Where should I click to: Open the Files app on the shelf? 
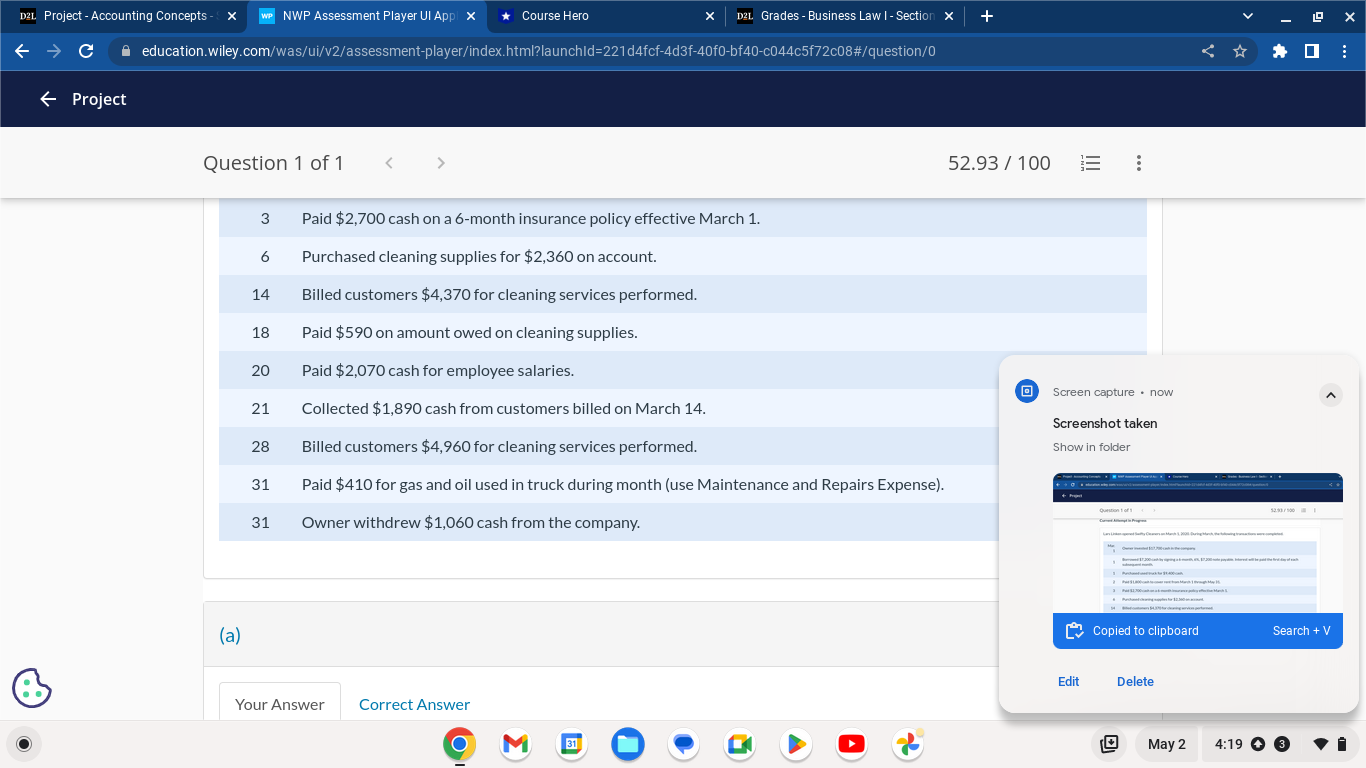click(627, 744)
